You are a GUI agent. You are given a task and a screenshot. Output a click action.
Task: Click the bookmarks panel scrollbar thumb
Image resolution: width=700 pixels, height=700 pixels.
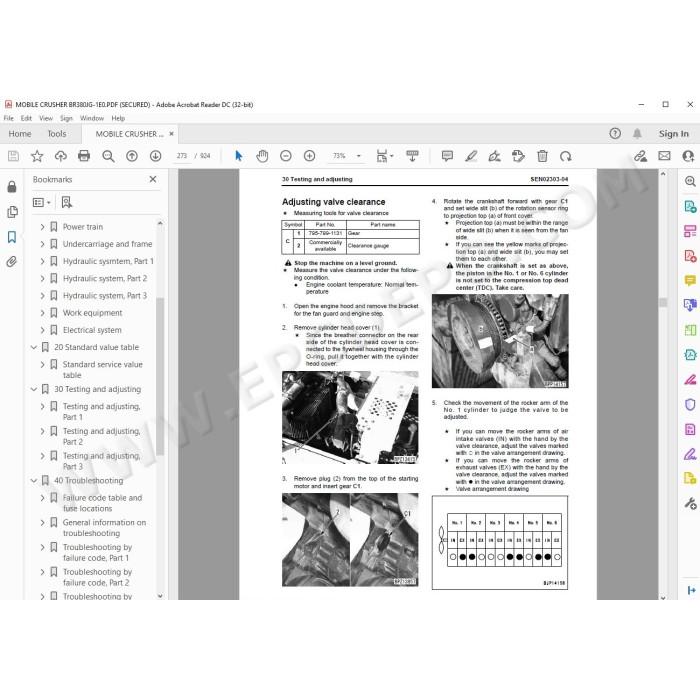point(160,375)
